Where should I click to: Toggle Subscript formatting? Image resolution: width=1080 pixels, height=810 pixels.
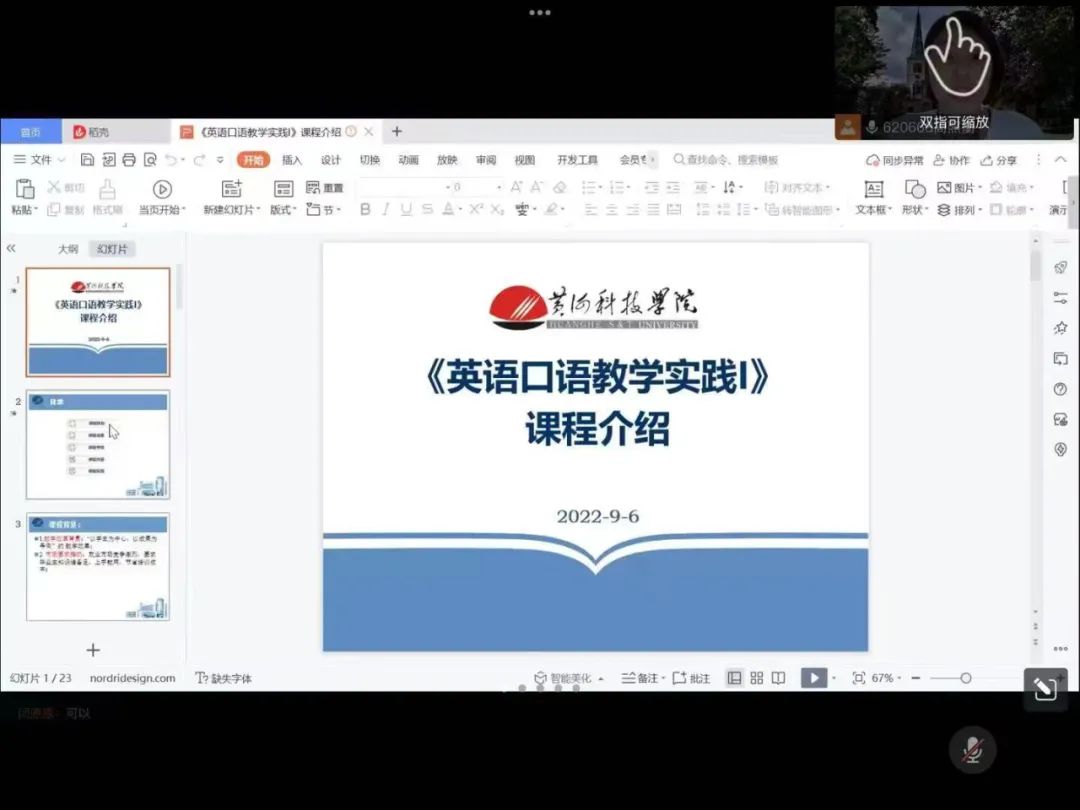click(x=497, y=209)
